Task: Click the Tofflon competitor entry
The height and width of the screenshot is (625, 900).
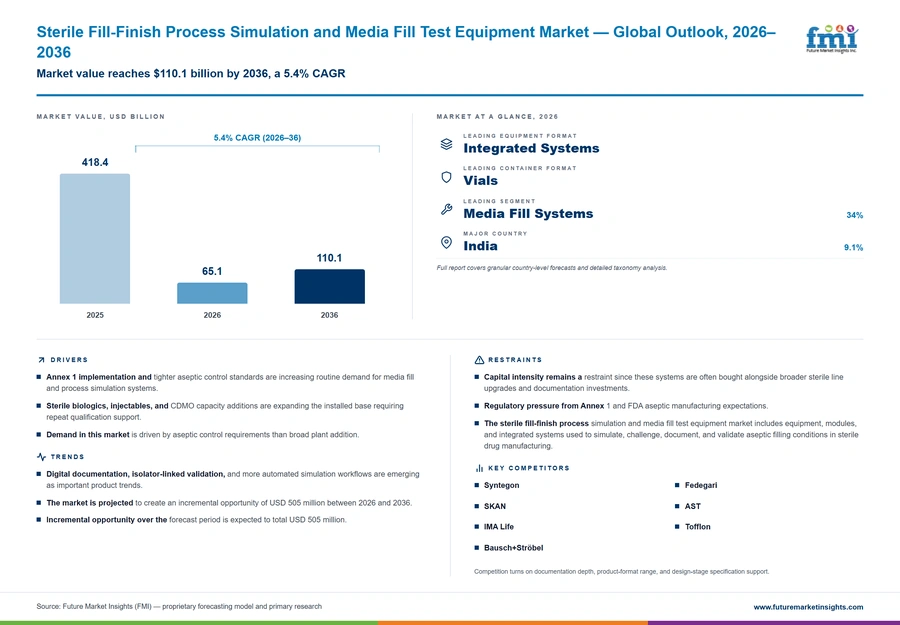Action: tap(697, 527)
